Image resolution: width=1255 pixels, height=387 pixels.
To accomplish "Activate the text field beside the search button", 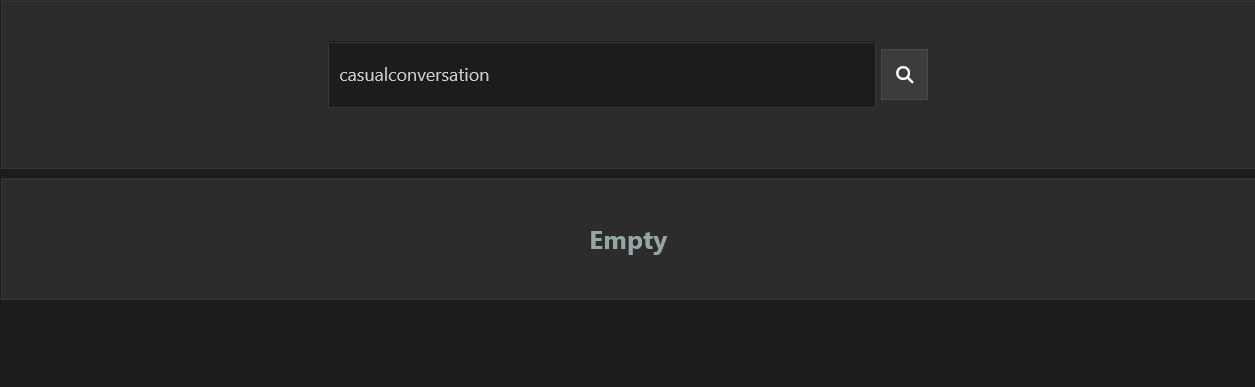I will pos(602,75).
